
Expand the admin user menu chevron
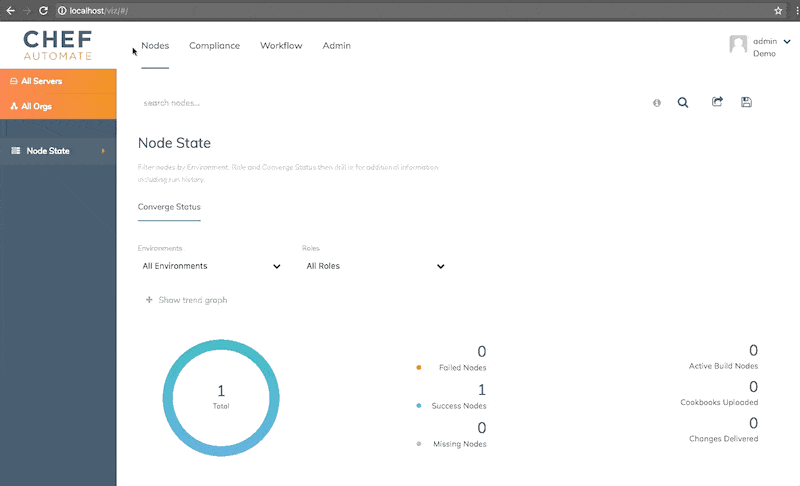(x=787, y=42)
